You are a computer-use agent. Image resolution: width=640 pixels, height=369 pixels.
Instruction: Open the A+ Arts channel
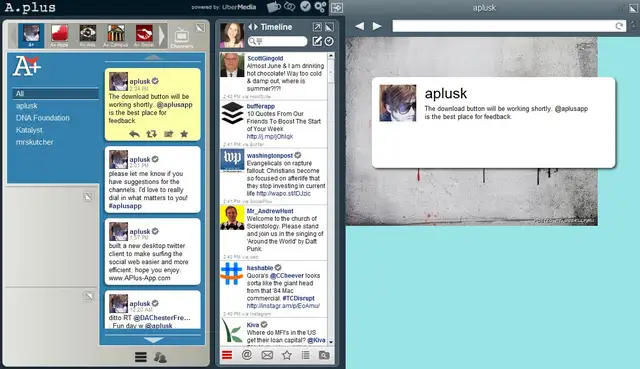click(87, 35)
